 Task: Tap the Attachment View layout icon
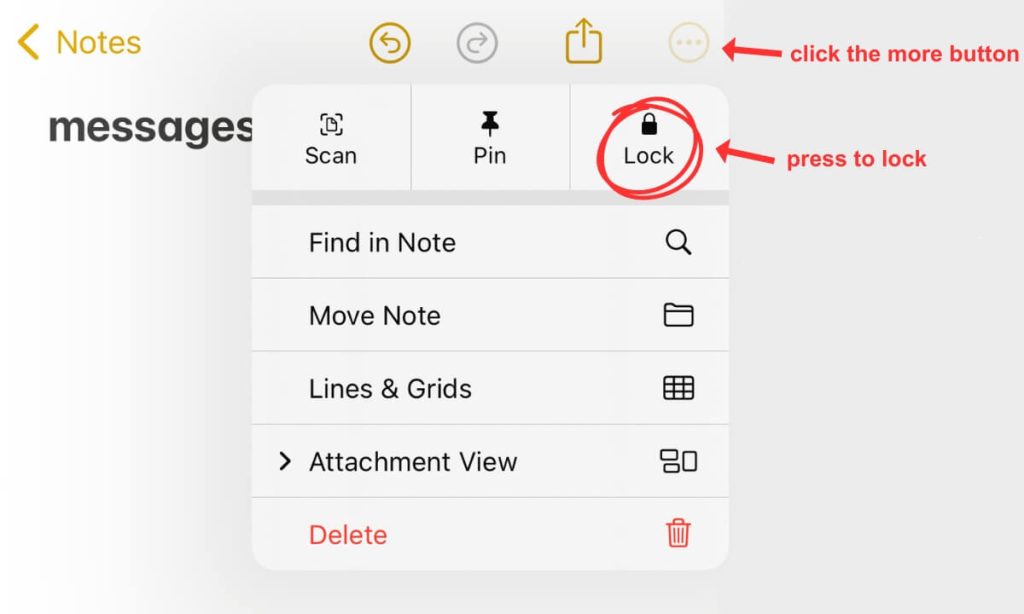click(x=678, y=461)
